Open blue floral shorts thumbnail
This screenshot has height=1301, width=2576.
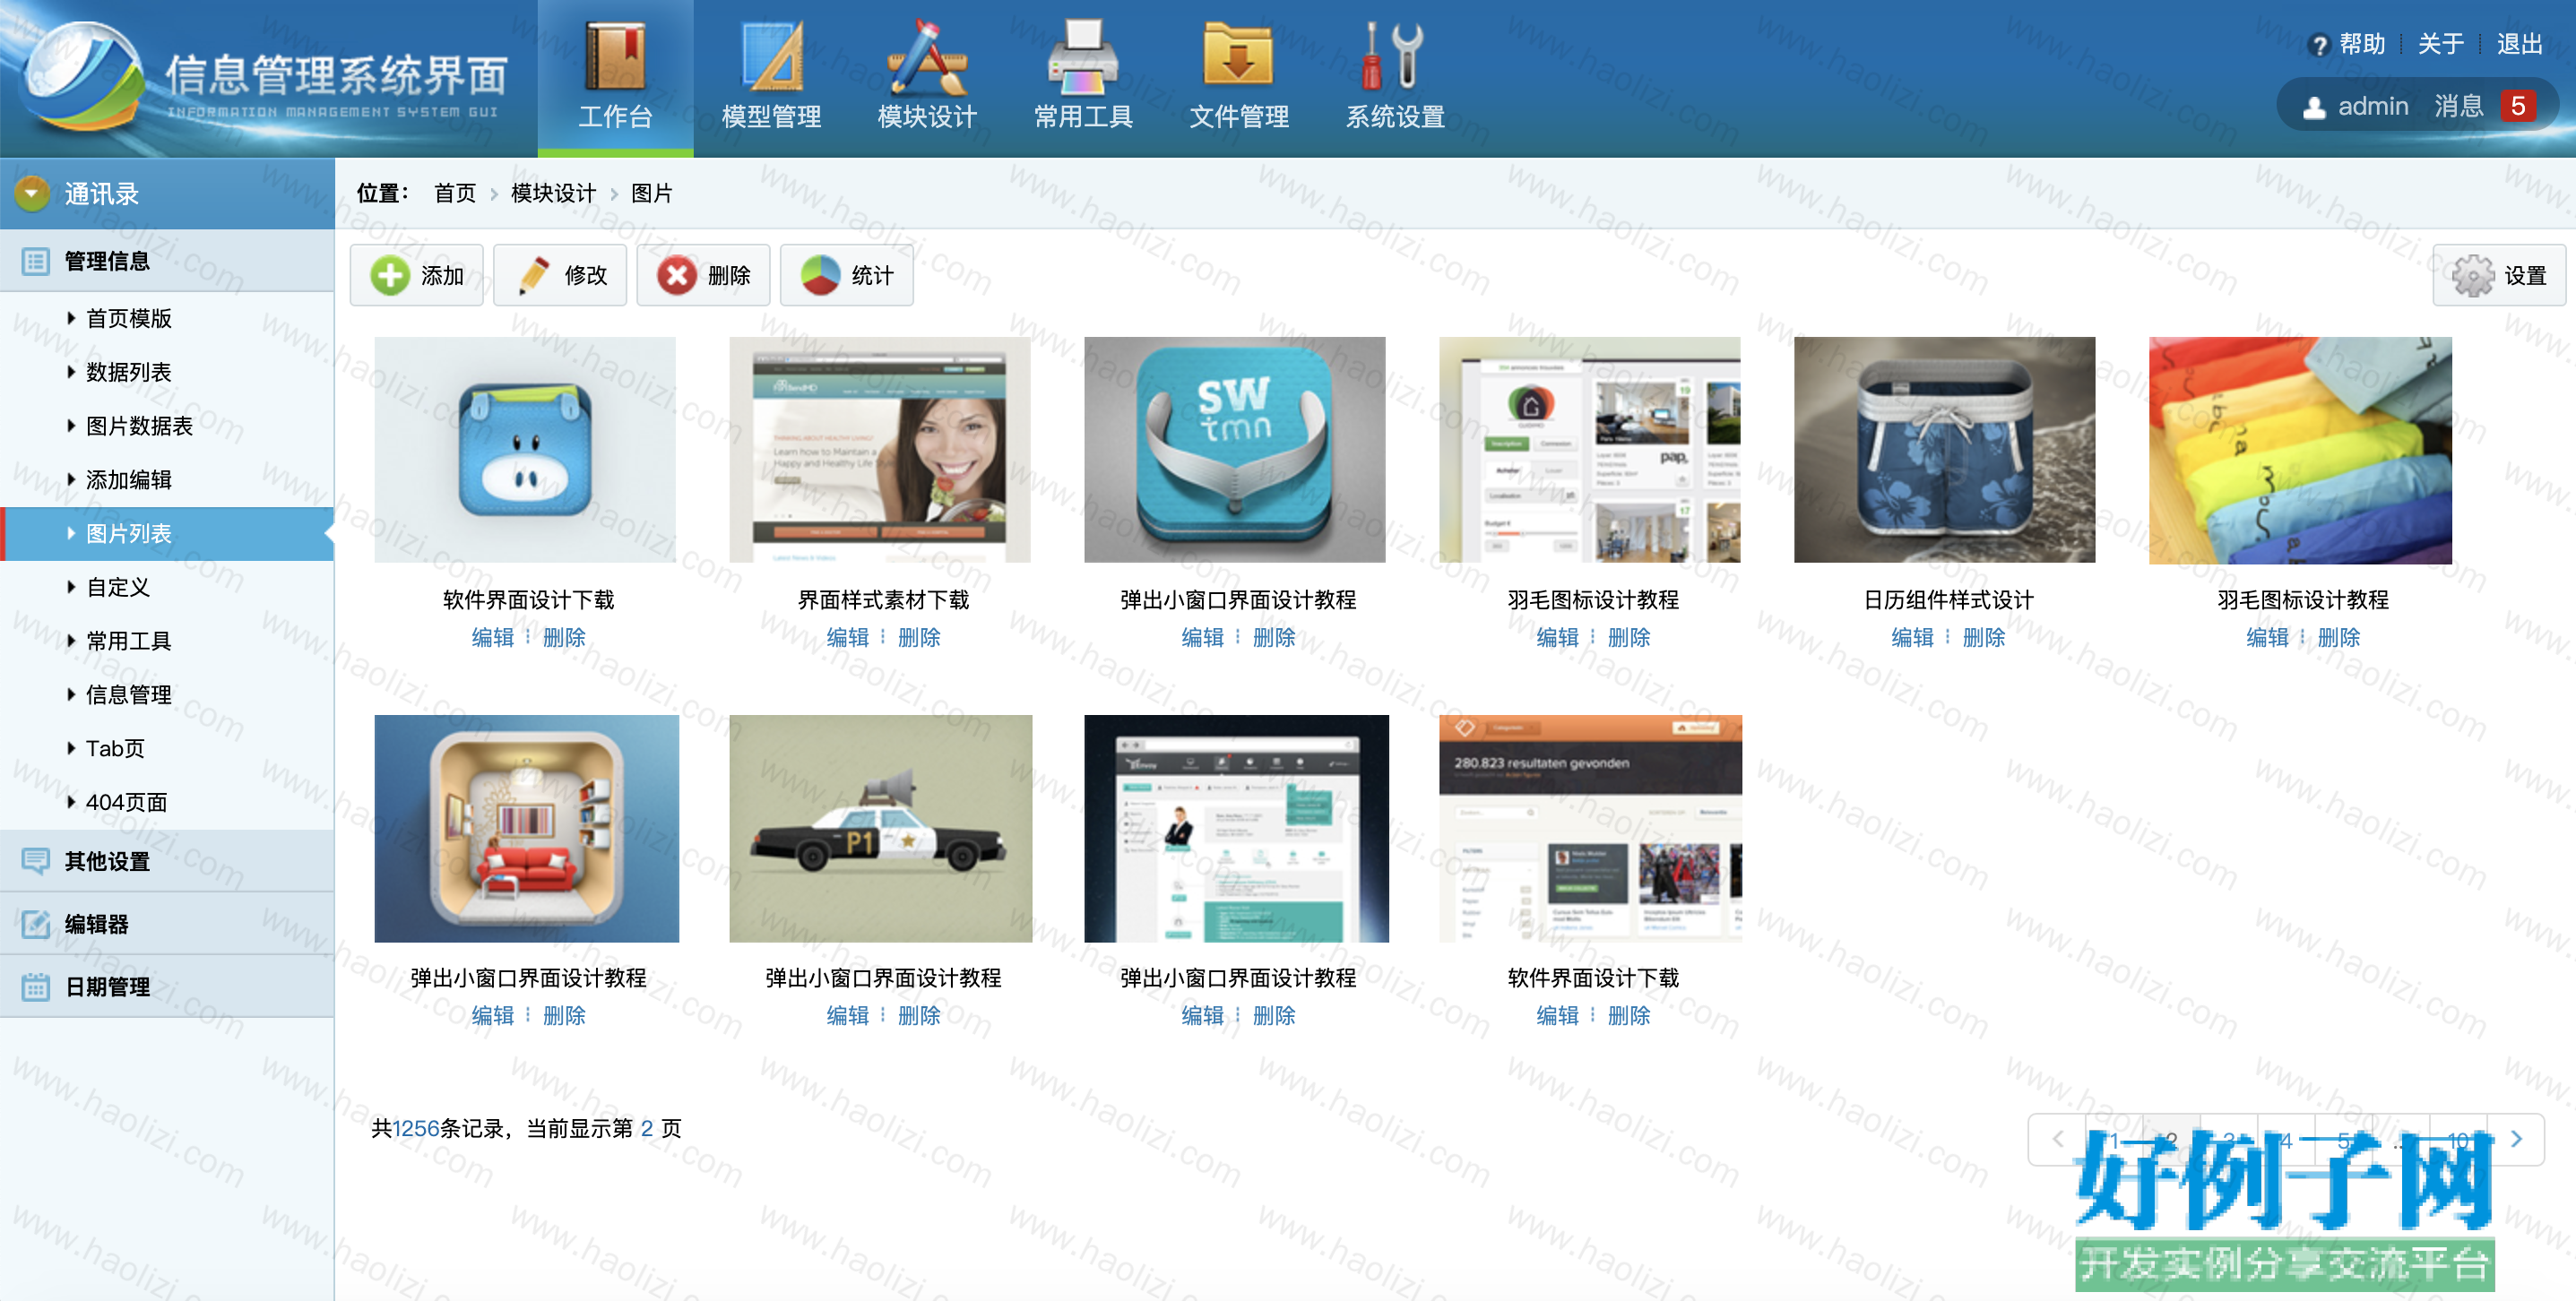tap(1944, 450)
